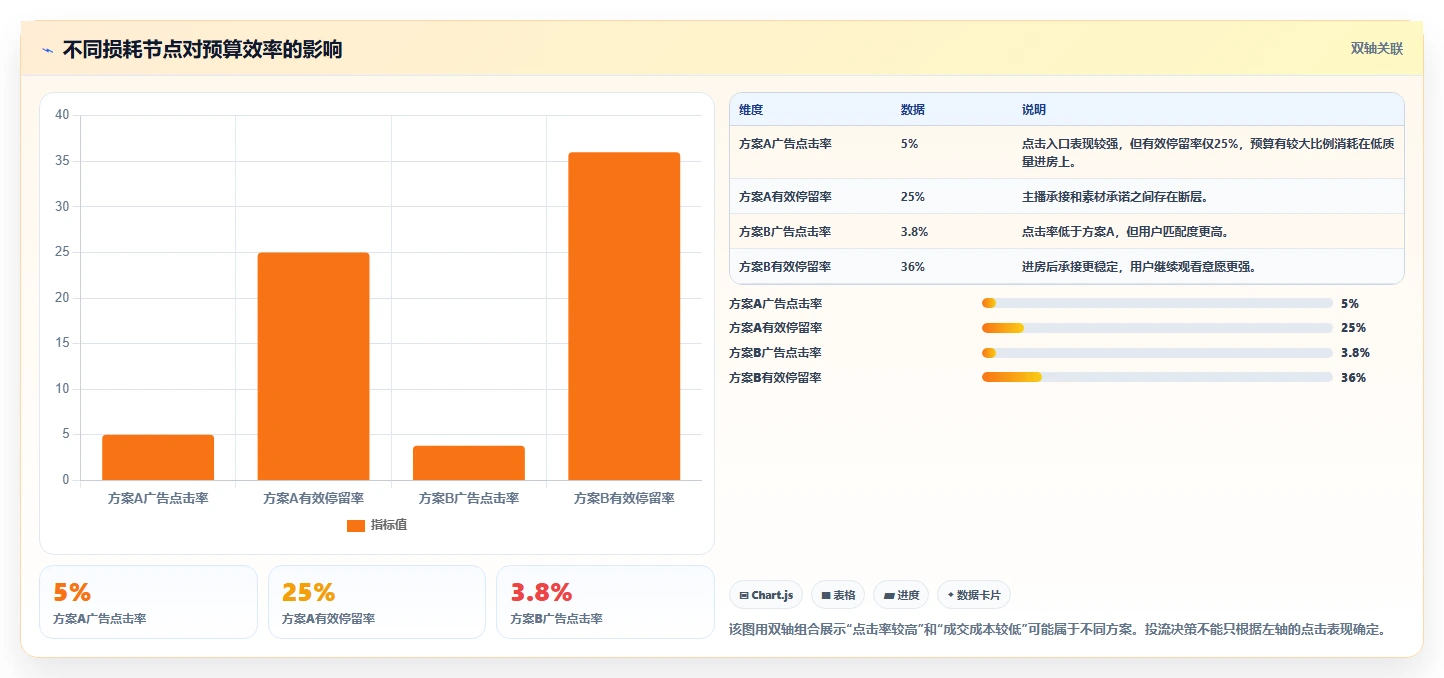Viewport: 1444px width, 678px height.
Task: Click the 40 tick on the y-axis
Action: (62, 115)
